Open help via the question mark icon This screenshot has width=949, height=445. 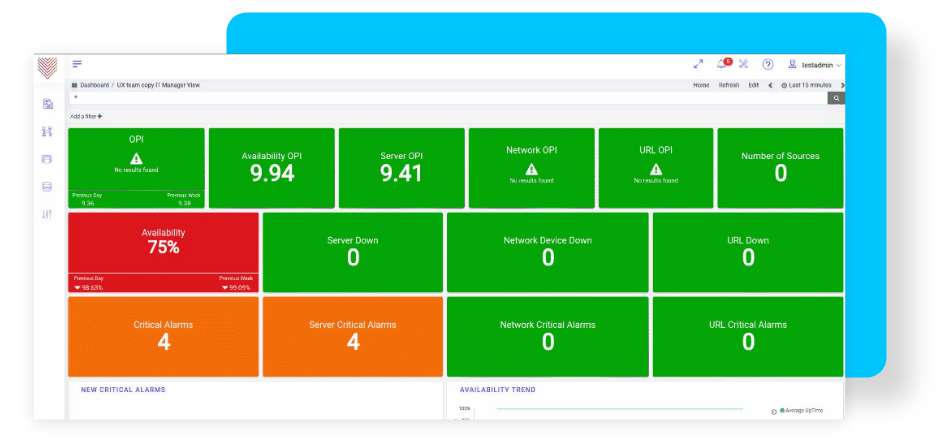(767, 64)
